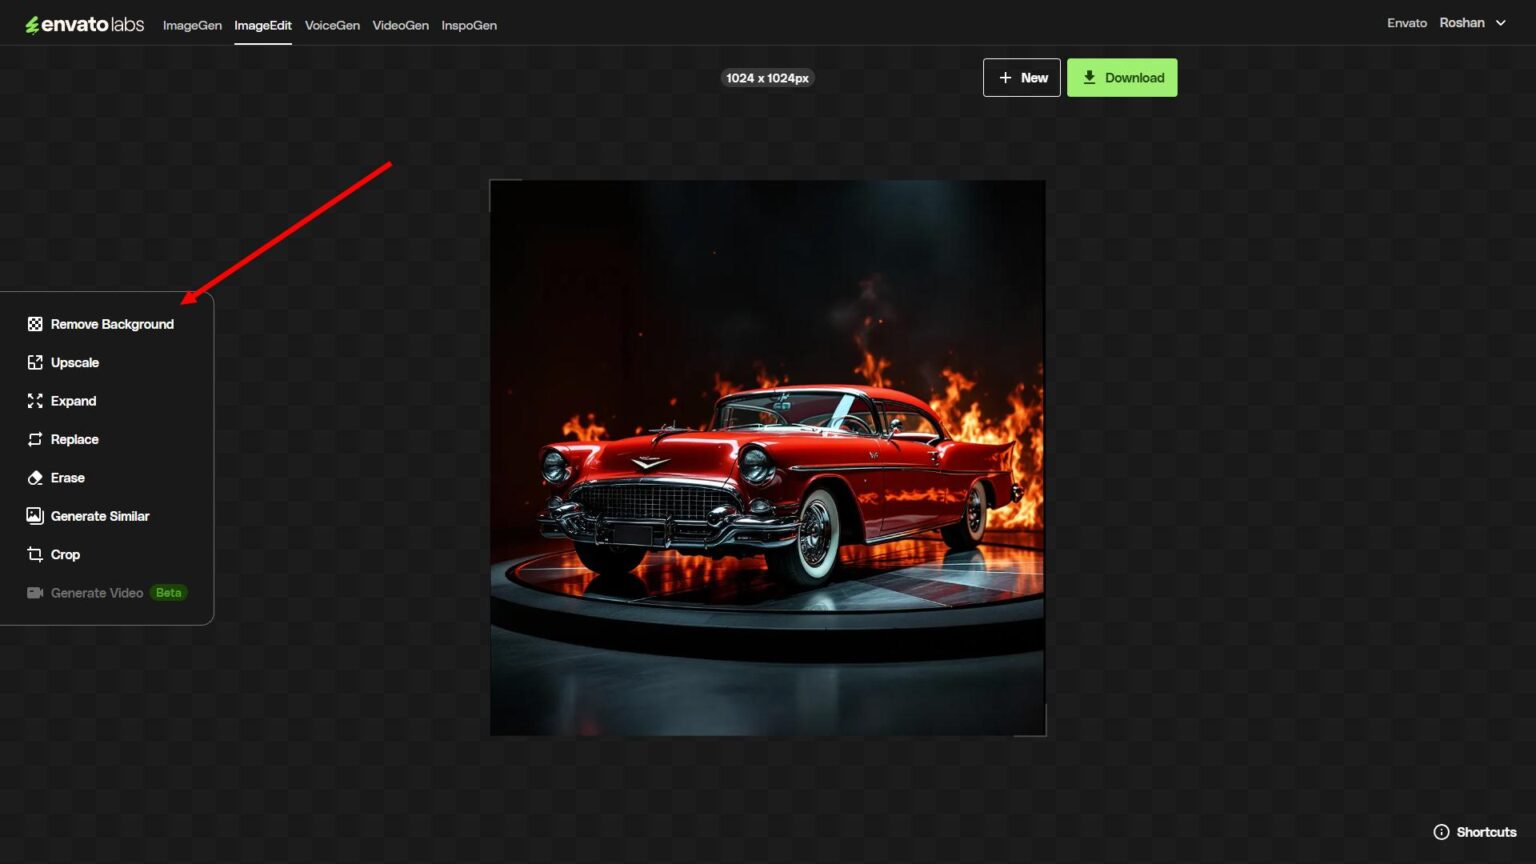Select the Remove Background tool icon

[x=35, y=323]
